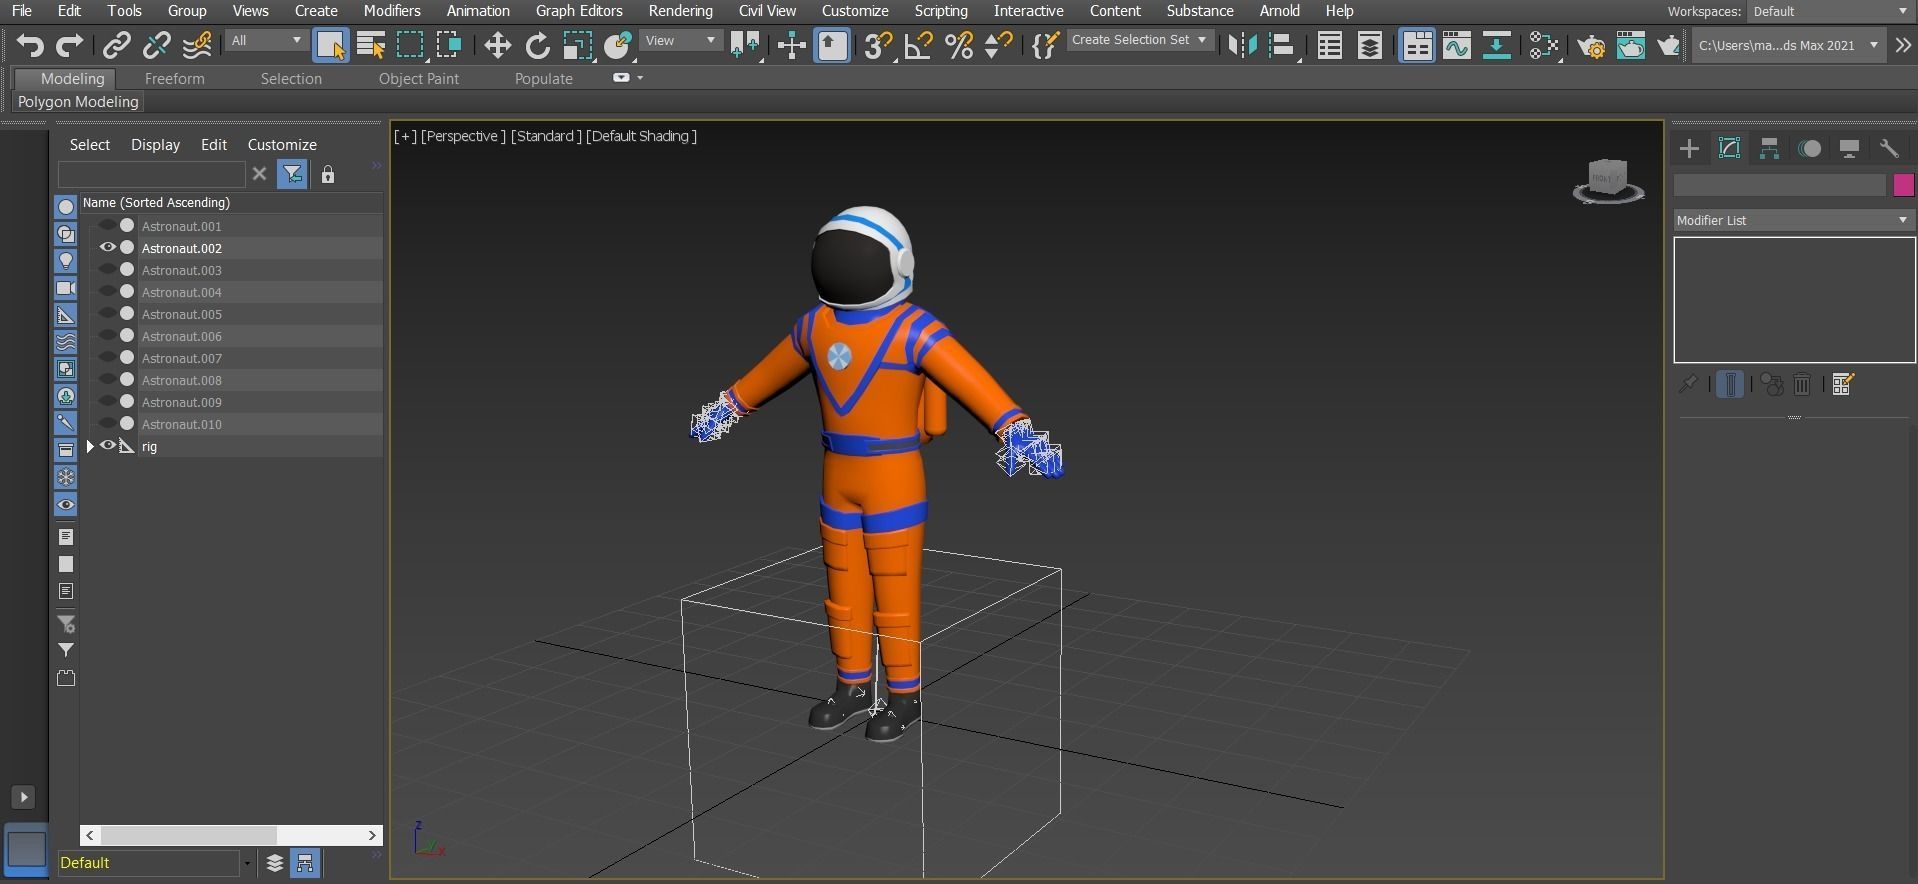Image resolution: width=1918 pixels, height=884 pixels.
Task: Click the Scene Explorer search field
Action: [x=151, y=174]
